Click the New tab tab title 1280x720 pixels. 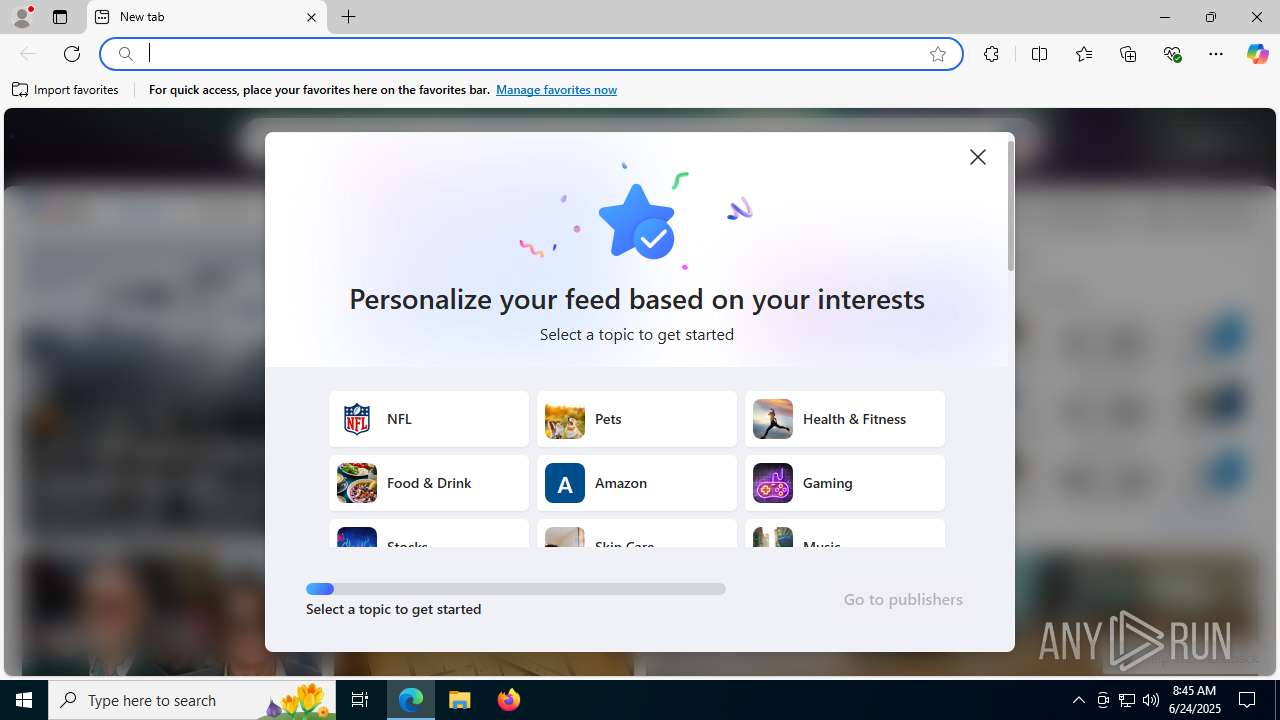coord(142,17)
